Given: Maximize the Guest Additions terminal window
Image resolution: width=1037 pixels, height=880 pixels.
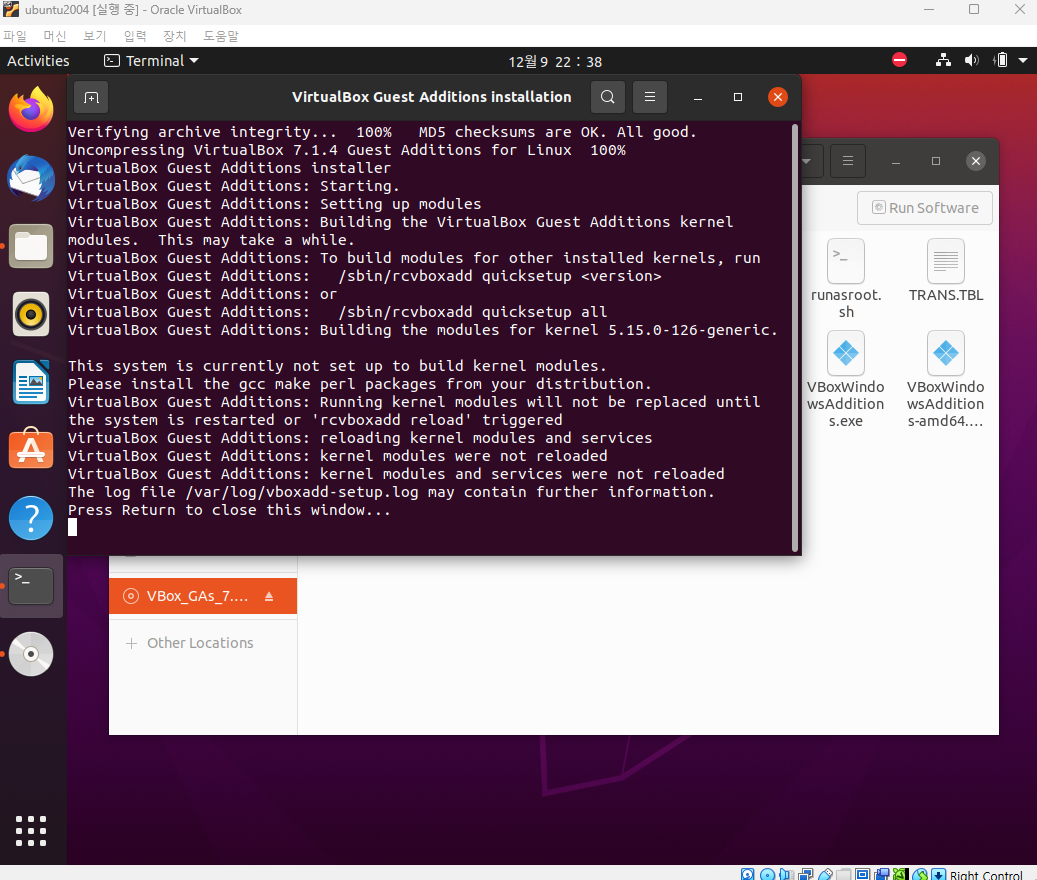Looking at the screenshot, I should [738, 97].
